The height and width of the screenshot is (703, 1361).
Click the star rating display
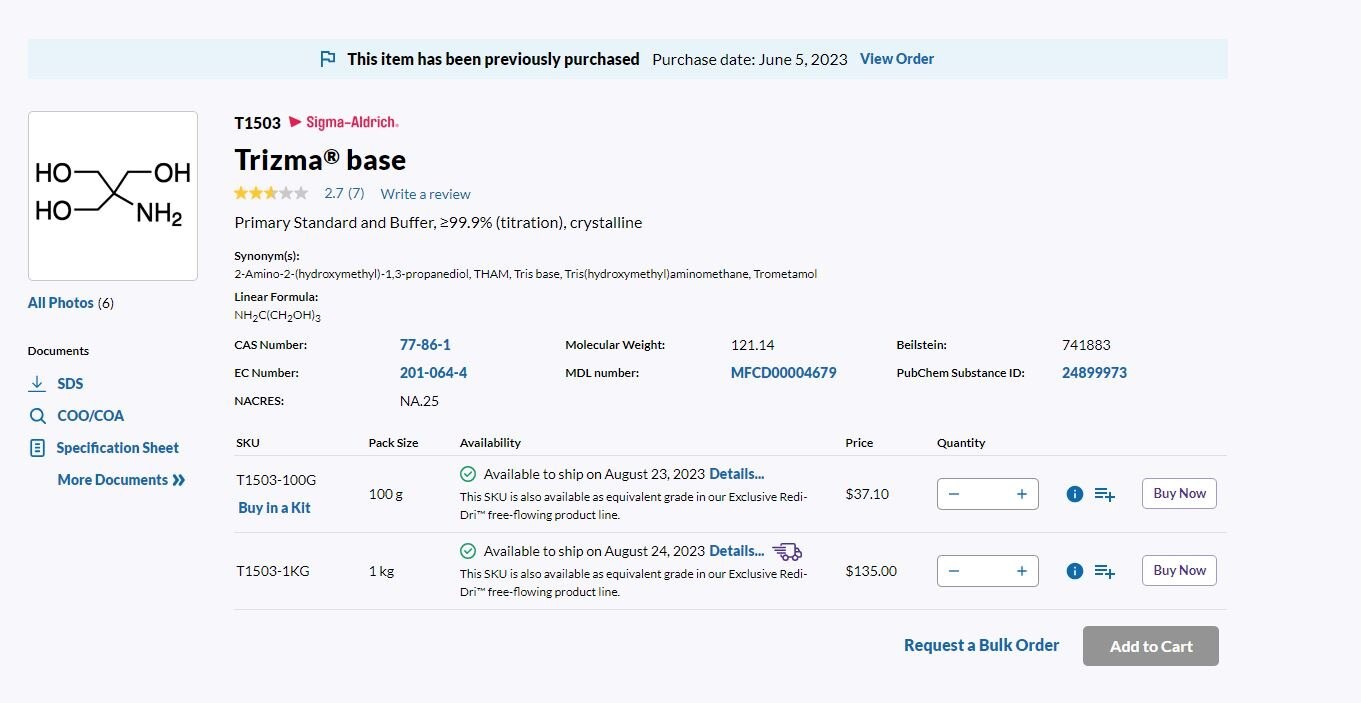pos(271,193)
